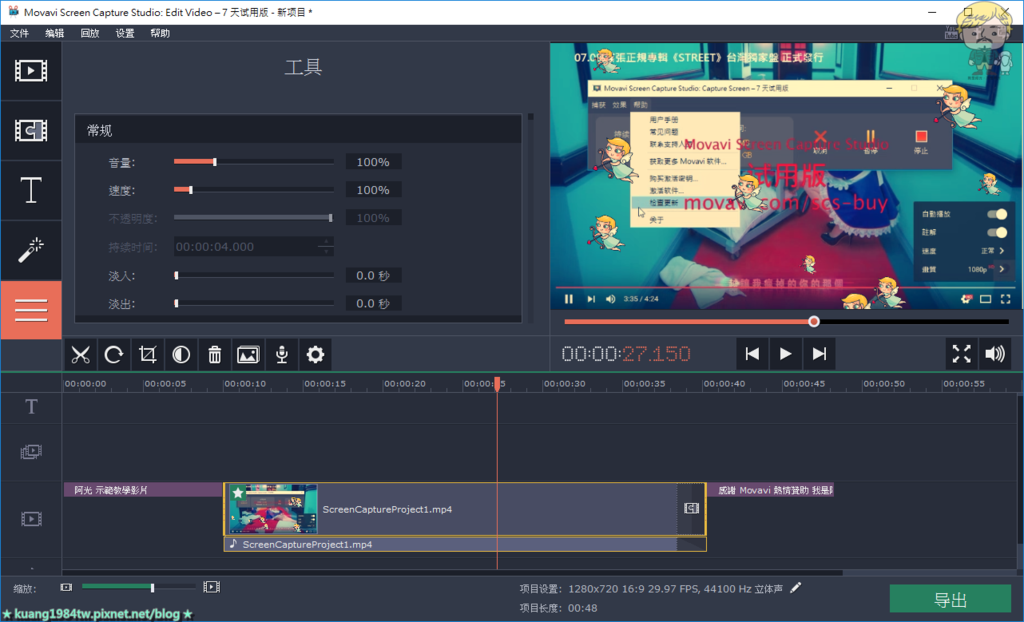Click the playhead marker on timeline ruler
The image size is (1024, 622).
click(x=497, y=384)
